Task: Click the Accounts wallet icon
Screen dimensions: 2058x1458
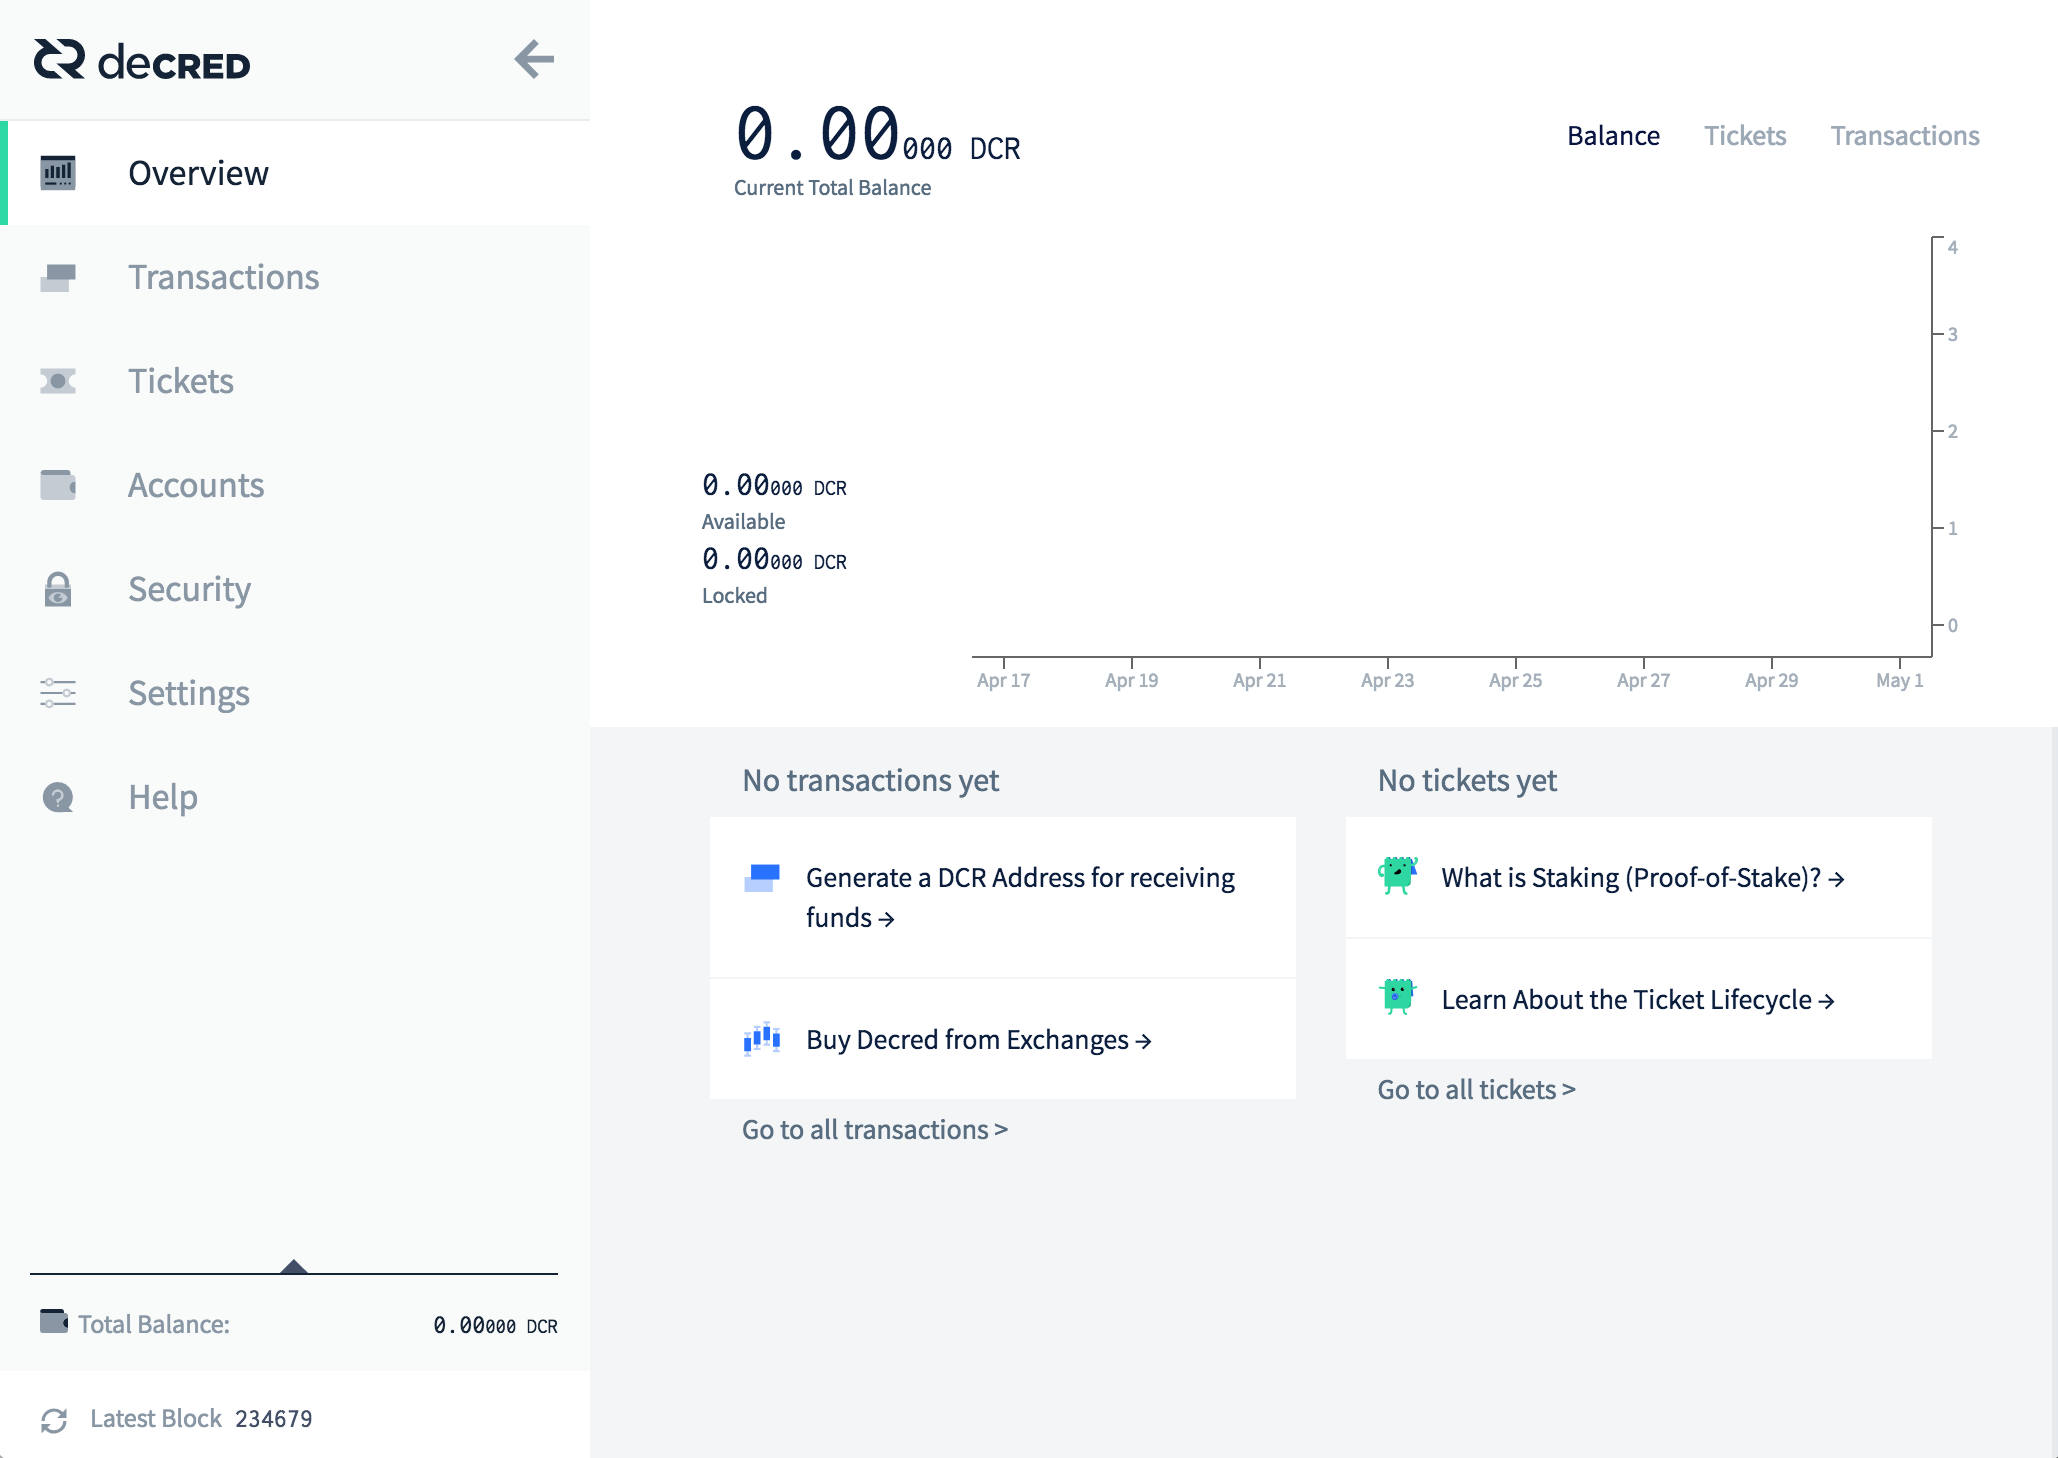Action: coord(58,485)
